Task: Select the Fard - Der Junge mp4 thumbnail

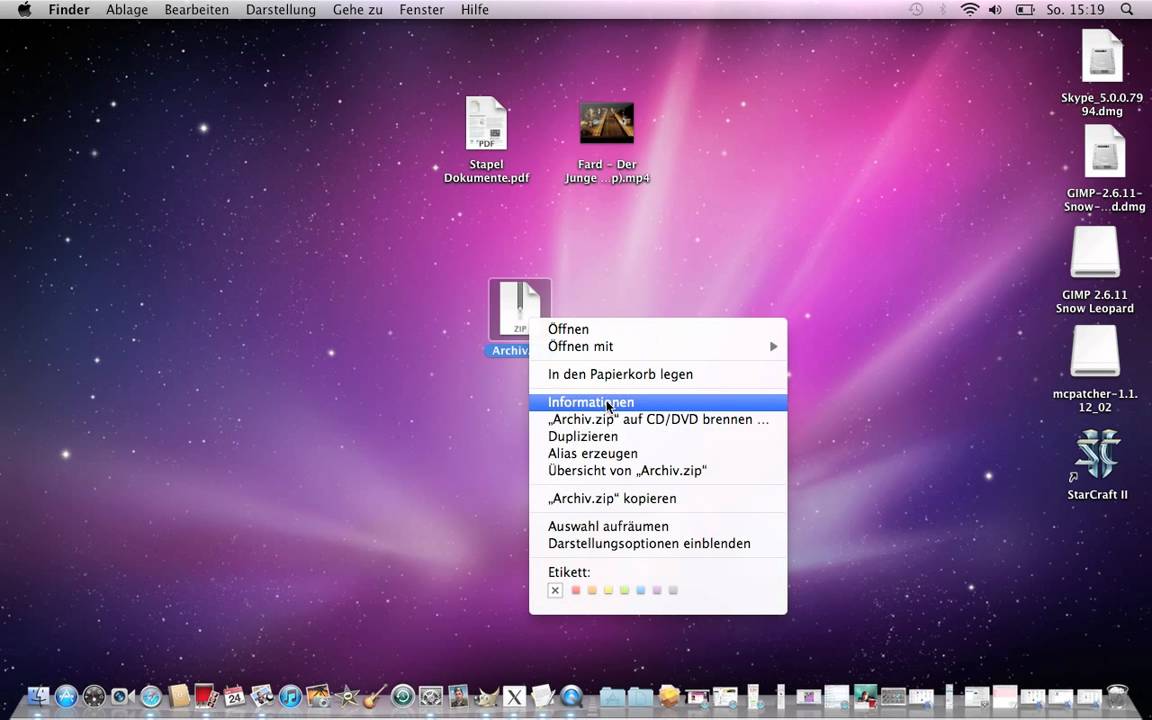Action: (x=607, y=123)
